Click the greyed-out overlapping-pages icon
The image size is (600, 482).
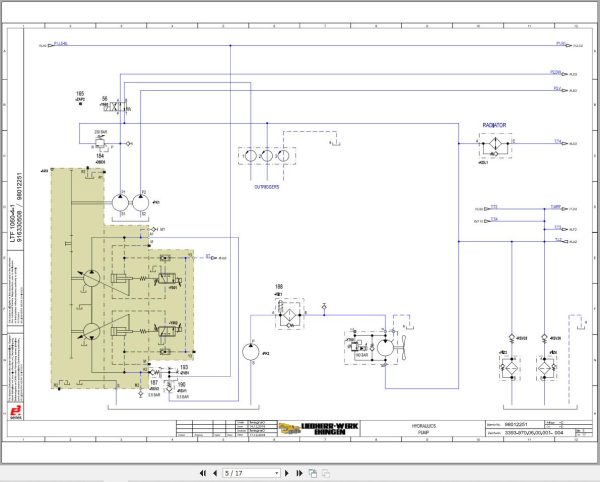[326, 473]
